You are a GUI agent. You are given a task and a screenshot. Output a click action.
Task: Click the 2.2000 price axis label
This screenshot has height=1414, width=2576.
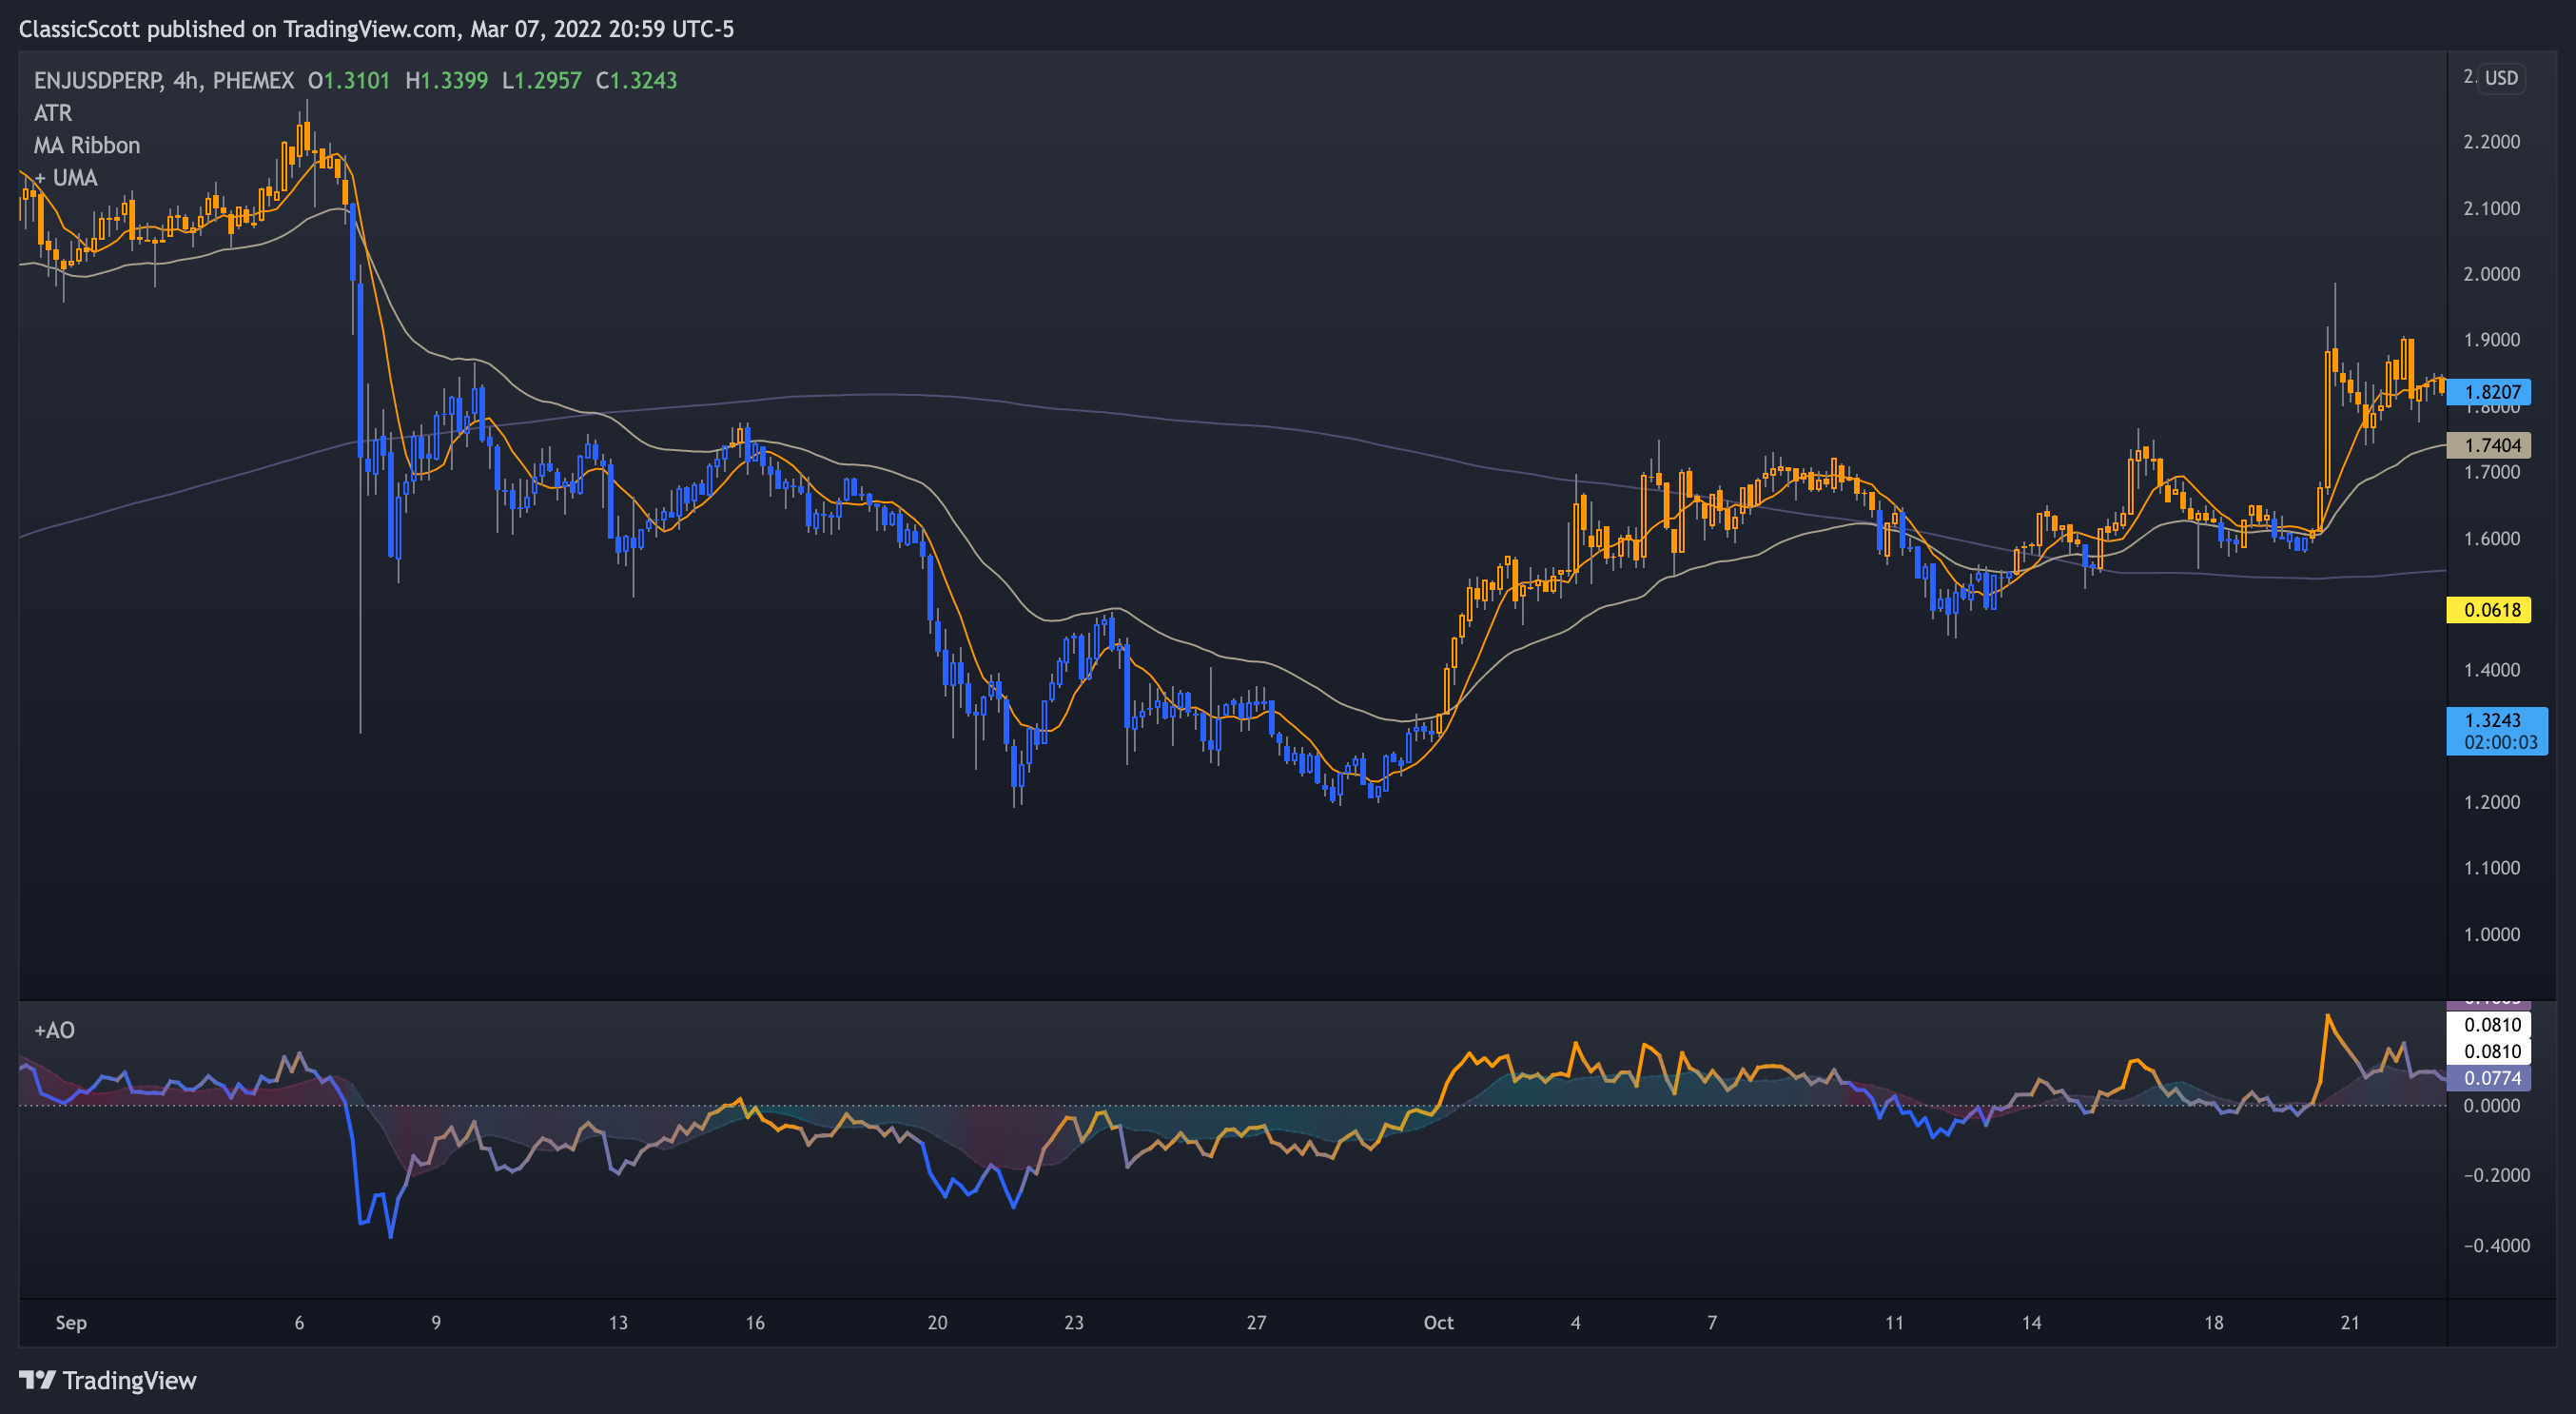tap(2491, 142)
